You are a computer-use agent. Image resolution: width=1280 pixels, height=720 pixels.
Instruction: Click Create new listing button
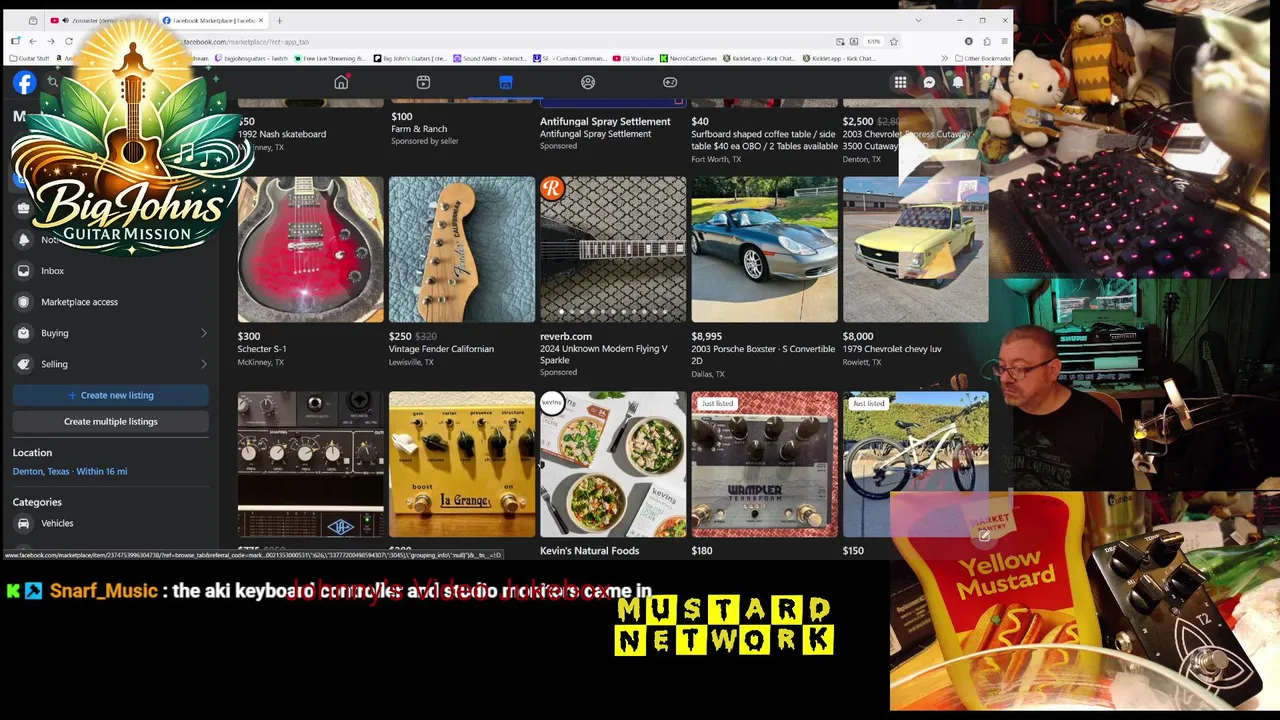[x=111, y=395]
